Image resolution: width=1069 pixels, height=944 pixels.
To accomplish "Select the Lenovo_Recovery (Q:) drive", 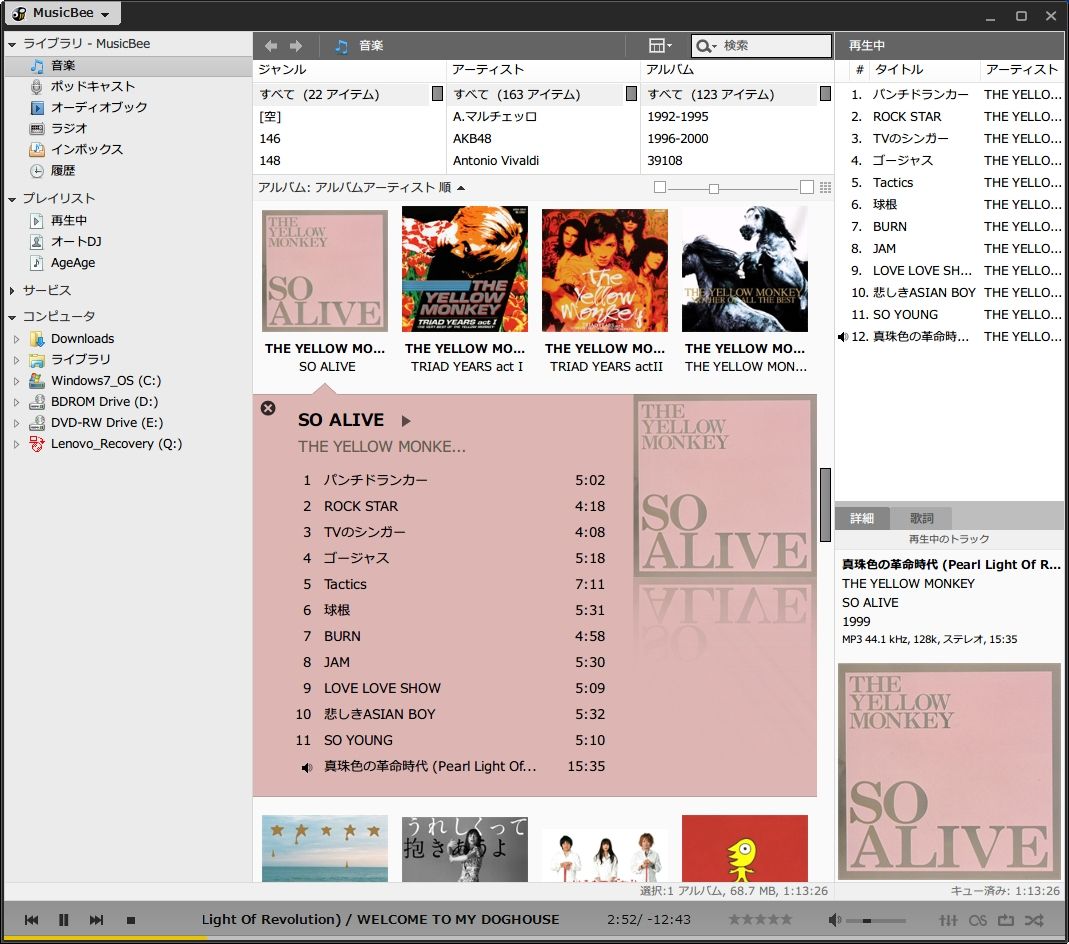I will point(116,444).
